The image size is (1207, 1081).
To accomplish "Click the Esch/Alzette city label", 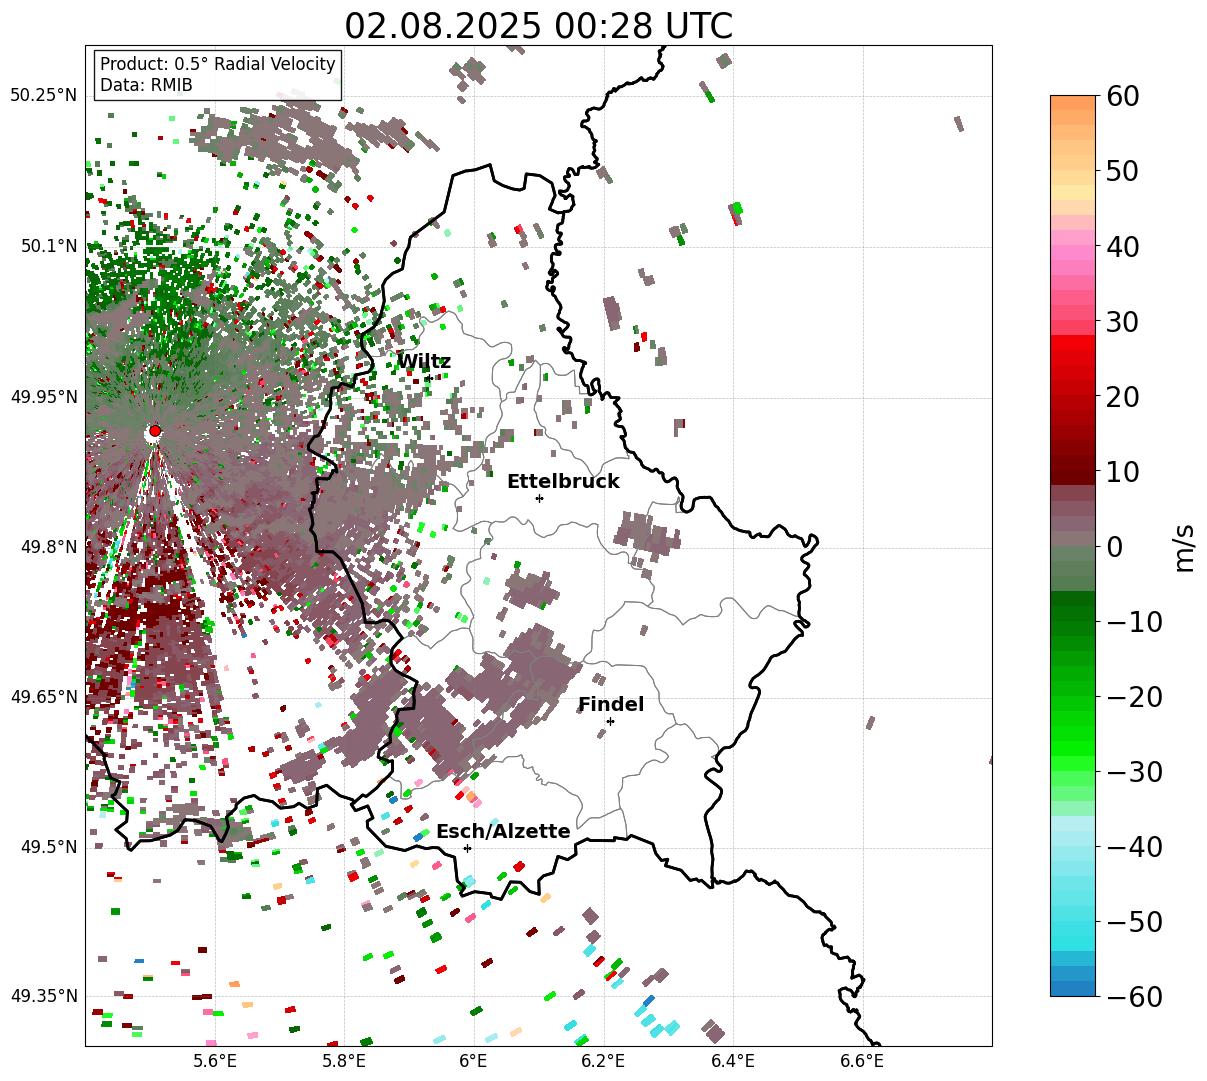I will tap(503, 832).
